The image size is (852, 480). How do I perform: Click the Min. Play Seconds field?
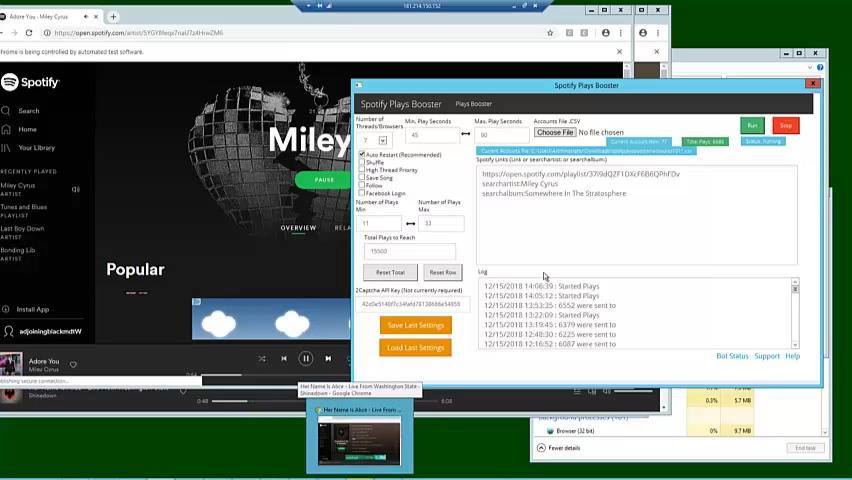tap(432, 135)
